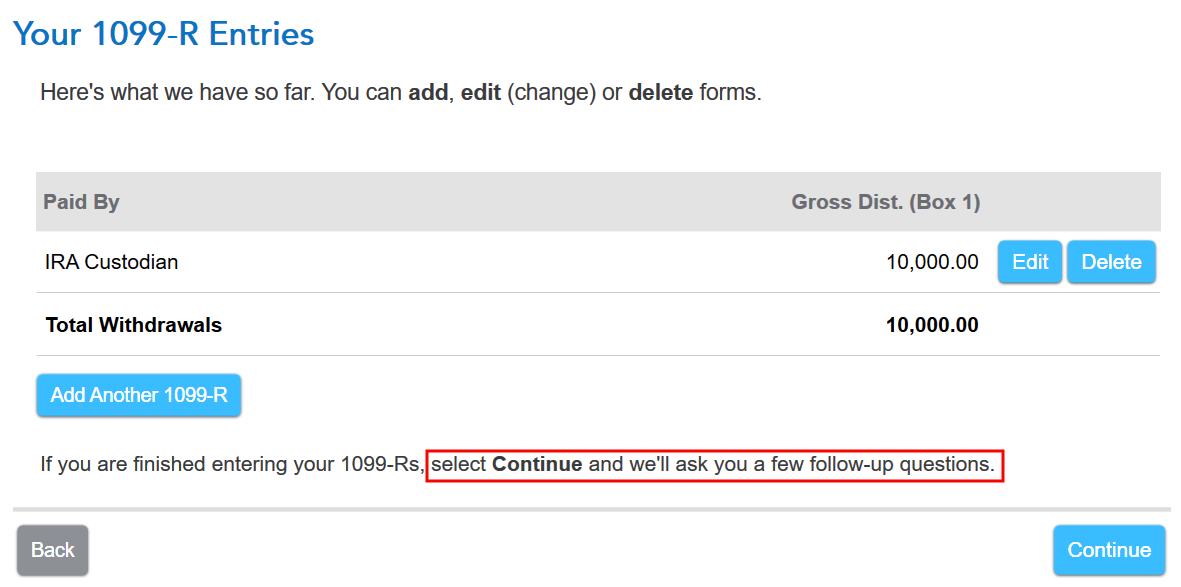1181x587 pixels.
Task: Click Continue to proceed to follow-up questions
Action: 1107,549
